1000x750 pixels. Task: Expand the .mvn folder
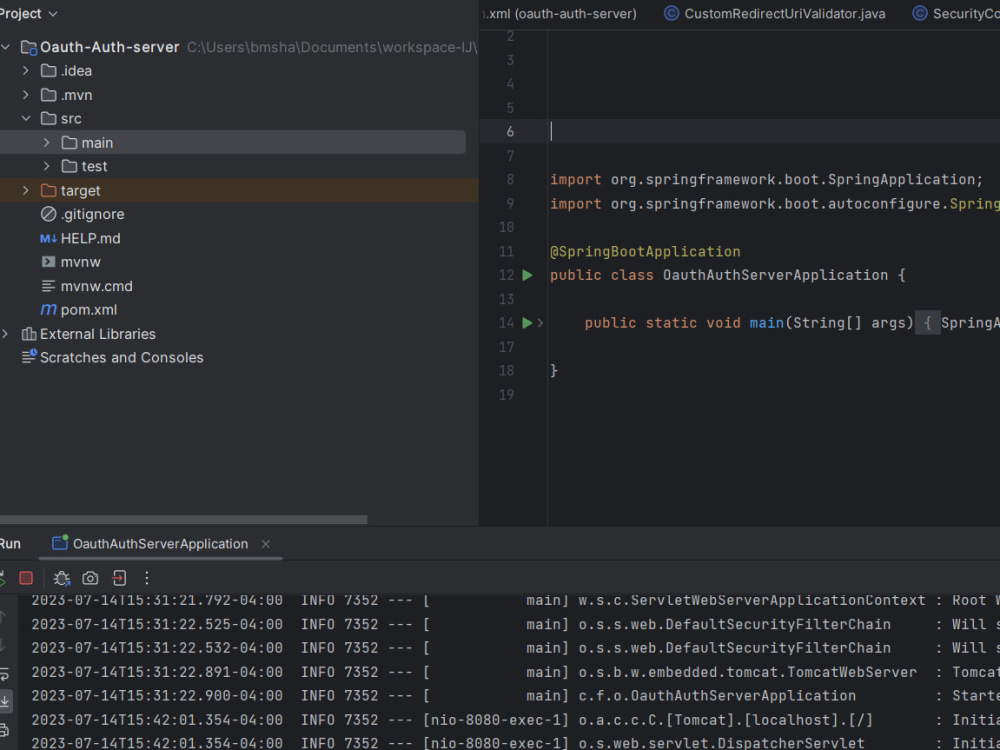(26, 95)
